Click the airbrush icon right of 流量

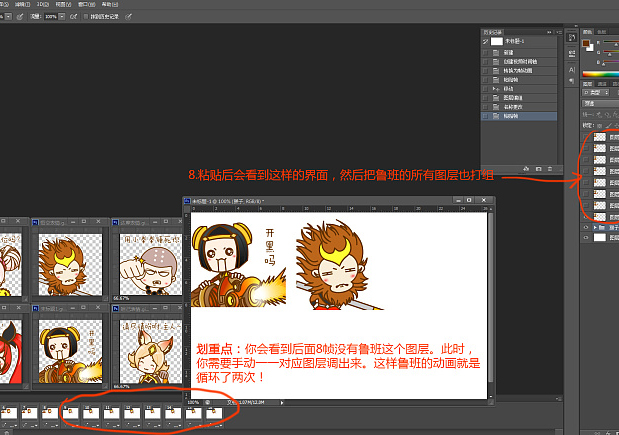[73, 17]
